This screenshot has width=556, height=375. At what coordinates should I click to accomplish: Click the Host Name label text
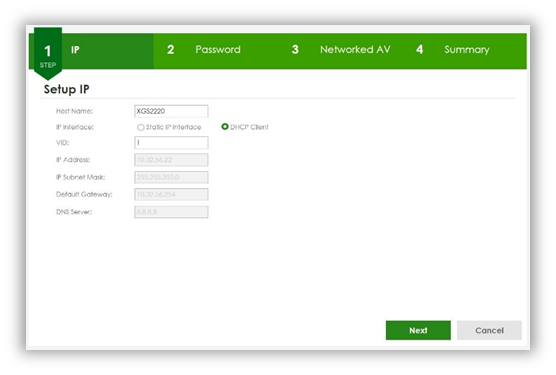(x=74, y=111)
